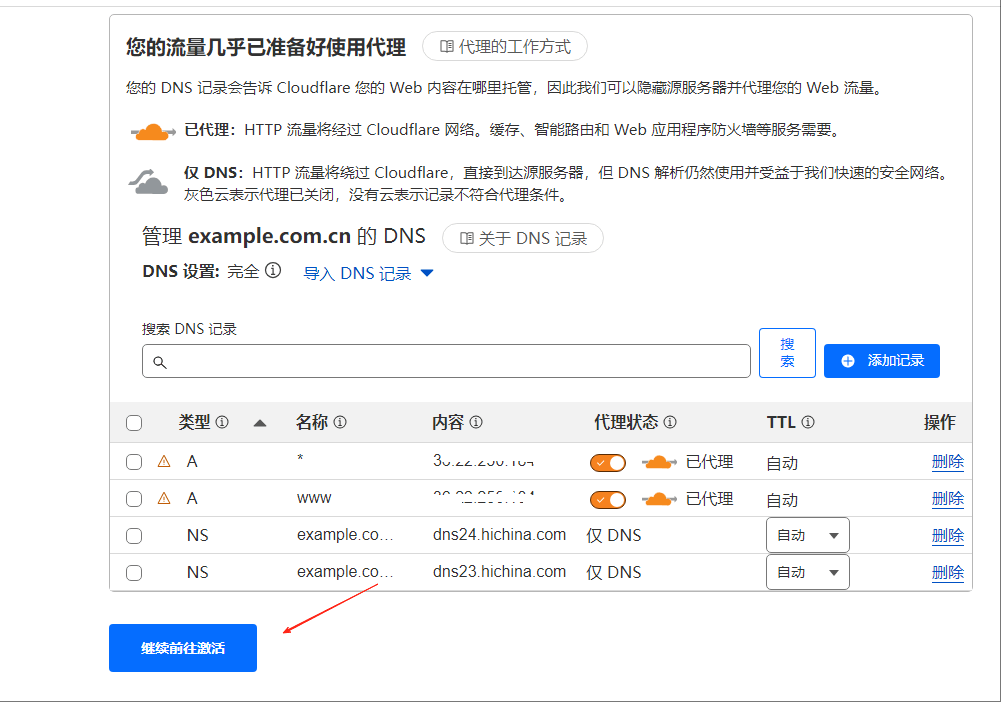Check the select-all records checkbox
The image size is (1001, 702).
click(134, 423)
